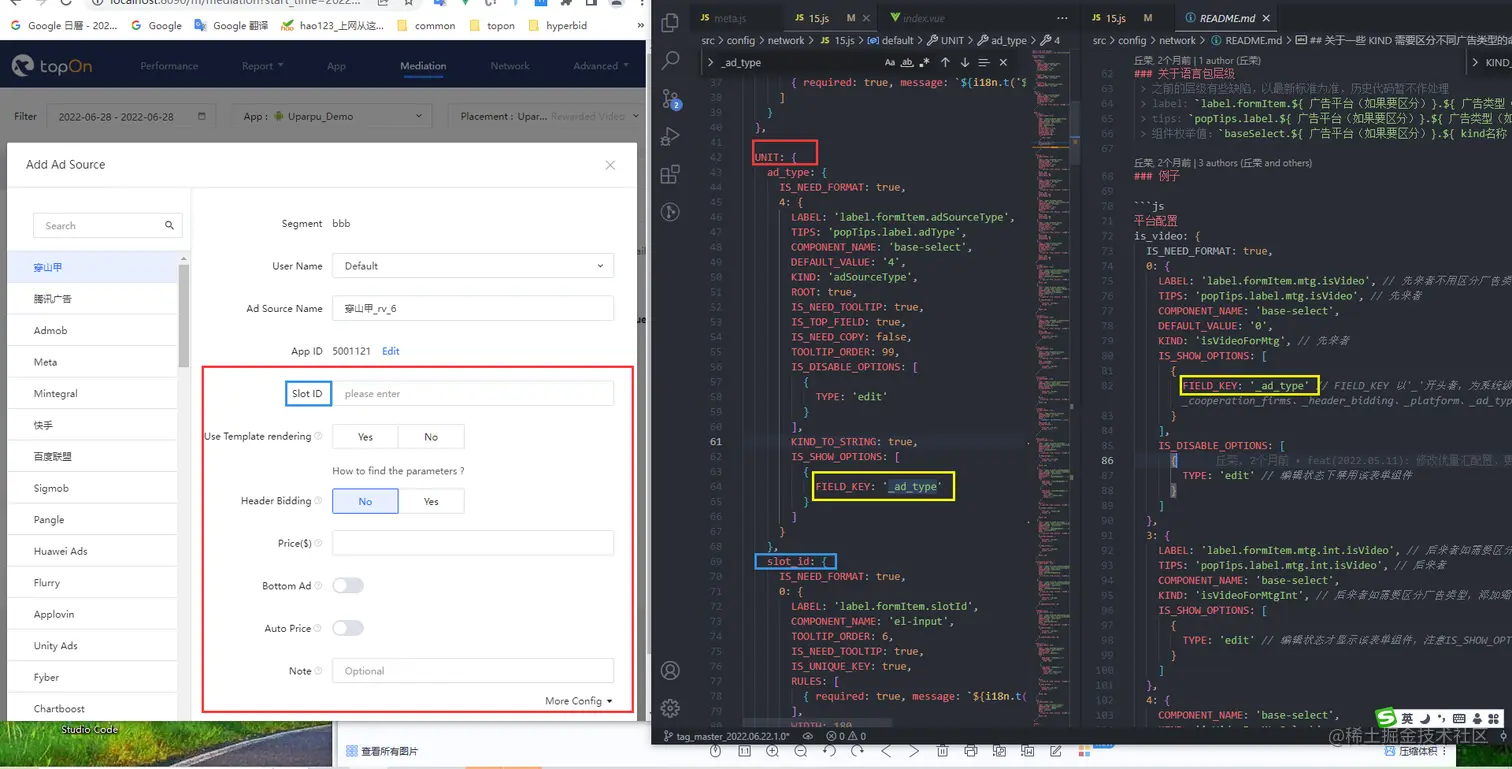1512x769 pixels.
Task: Click the Sogou input method logo
Action: tap(1386, 718)
